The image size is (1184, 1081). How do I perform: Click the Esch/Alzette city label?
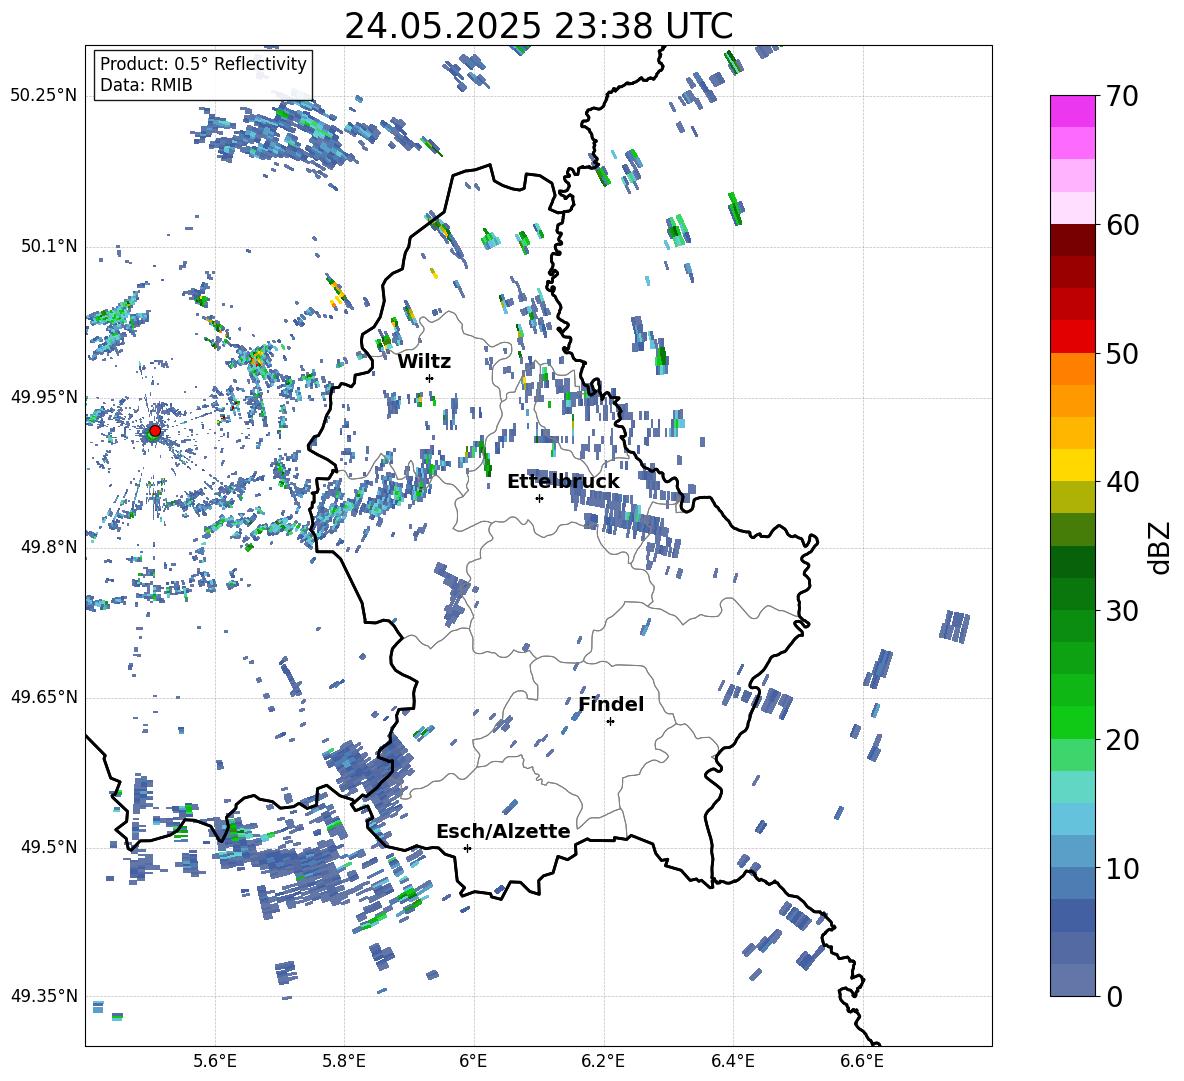coord(504,831)
